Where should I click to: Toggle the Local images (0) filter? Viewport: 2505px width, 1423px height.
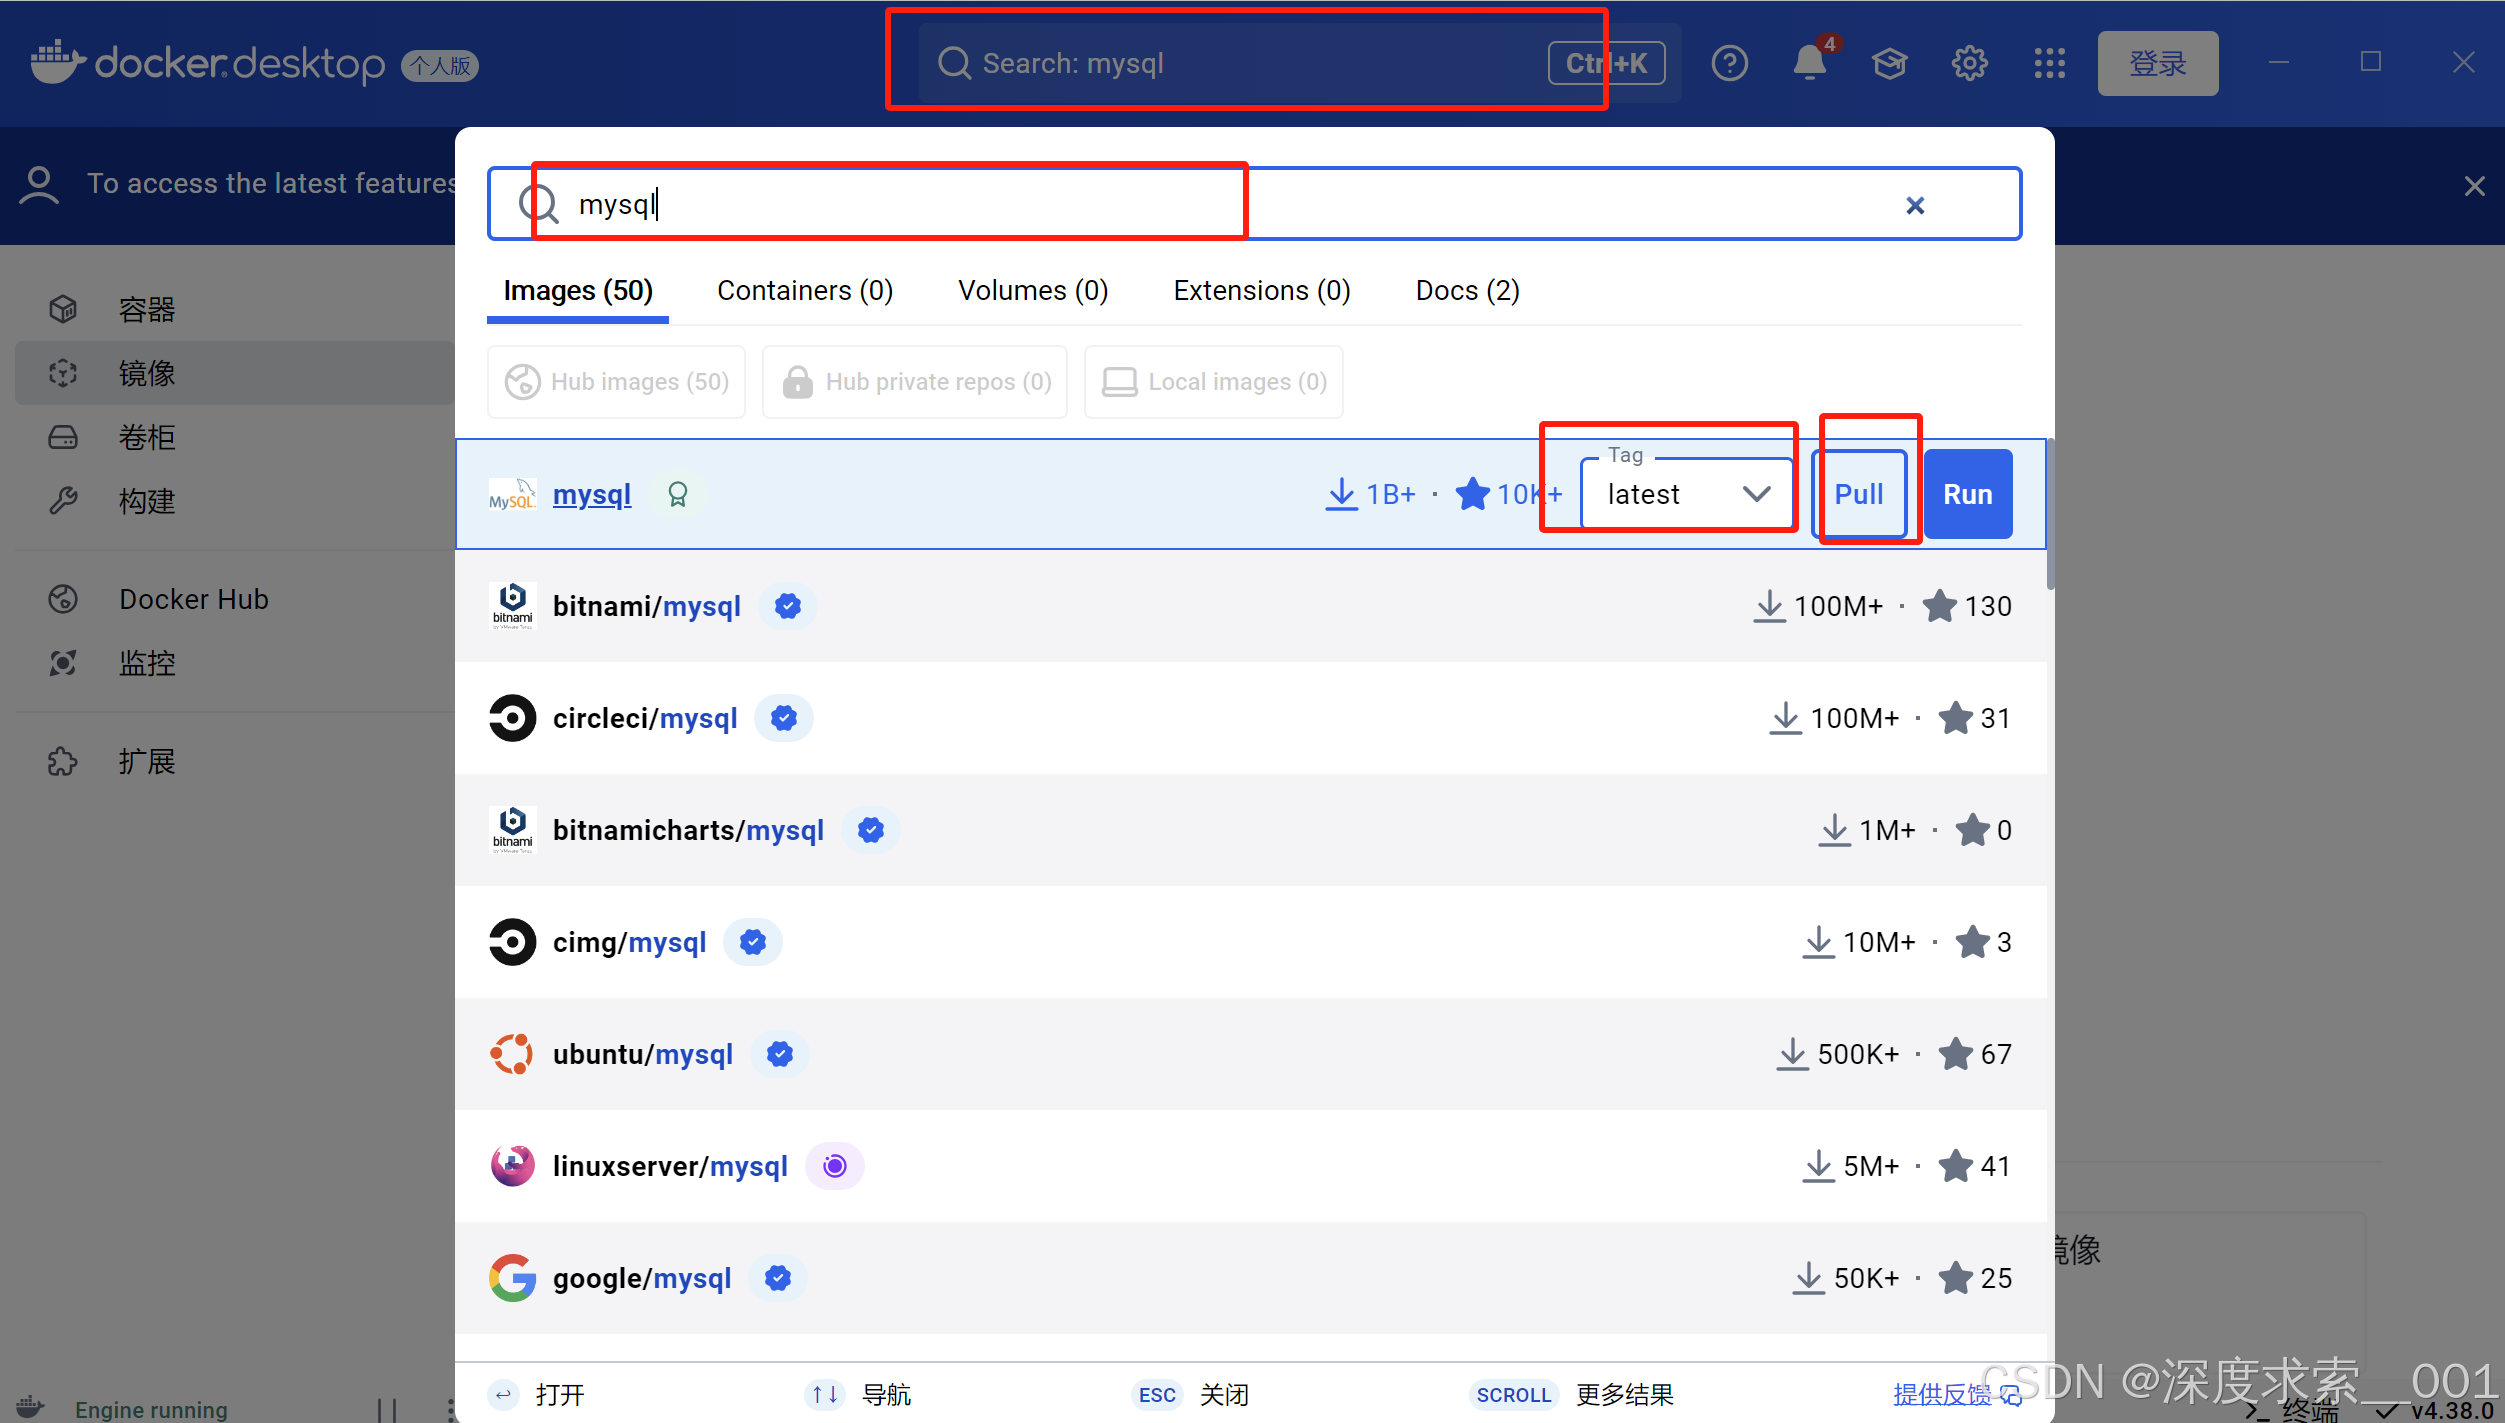[1214, 382]
